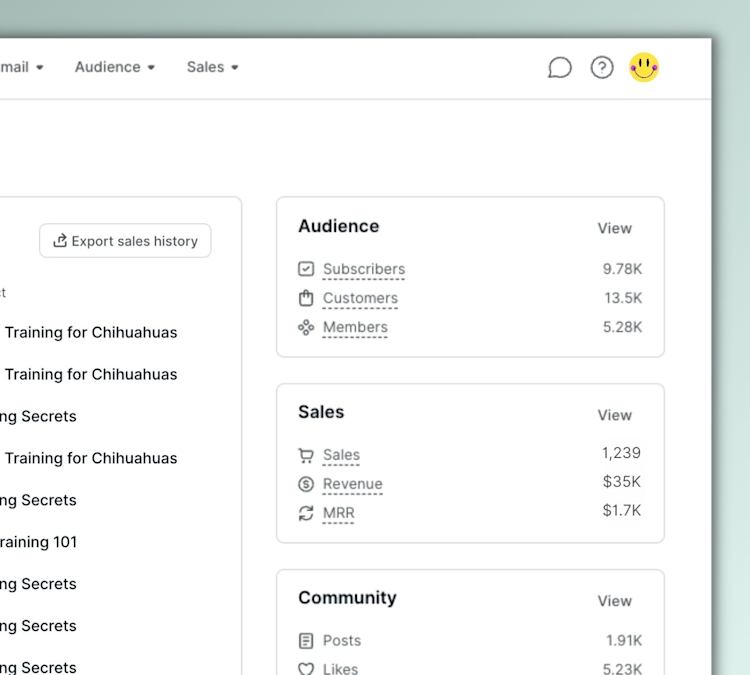Expand the Audience dropdown in navigation
The height and width of the screenshot is (675, 750).
[x=115, y=67]
